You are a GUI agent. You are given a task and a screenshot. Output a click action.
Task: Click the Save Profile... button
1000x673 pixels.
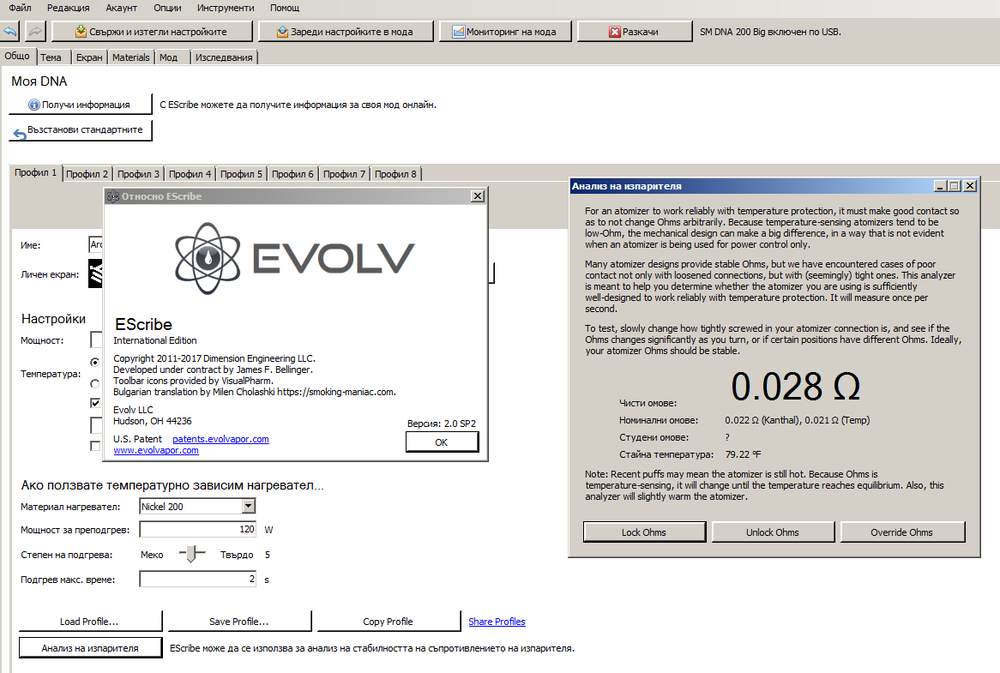[239, 621]
